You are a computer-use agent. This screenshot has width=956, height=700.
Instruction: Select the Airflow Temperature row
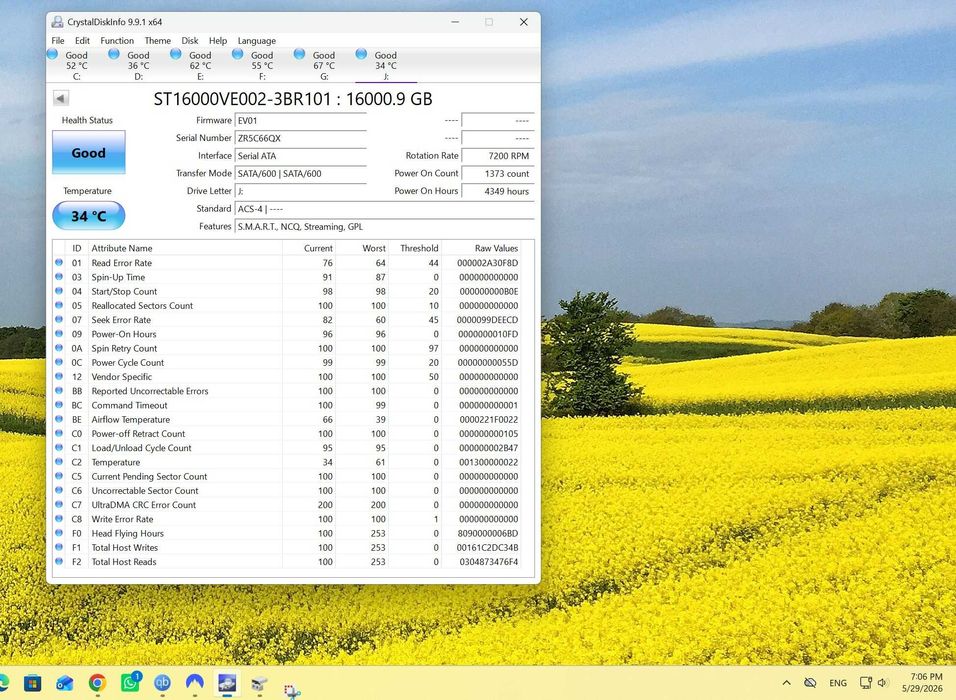[287, 419]
